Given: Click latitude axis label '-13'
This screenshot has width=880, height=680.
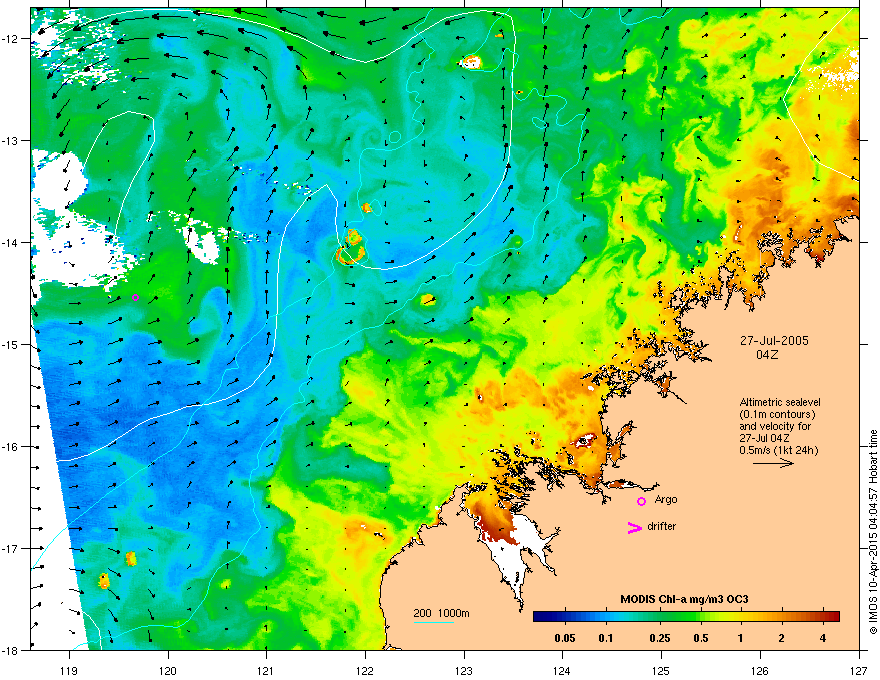Looking at the screenshot, I should (10, 141).
